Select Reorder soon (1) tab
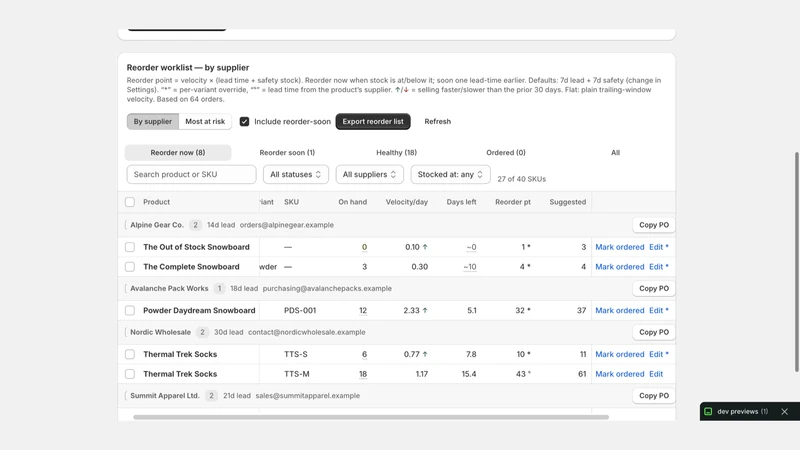The image size is (800, 450). 287,153
